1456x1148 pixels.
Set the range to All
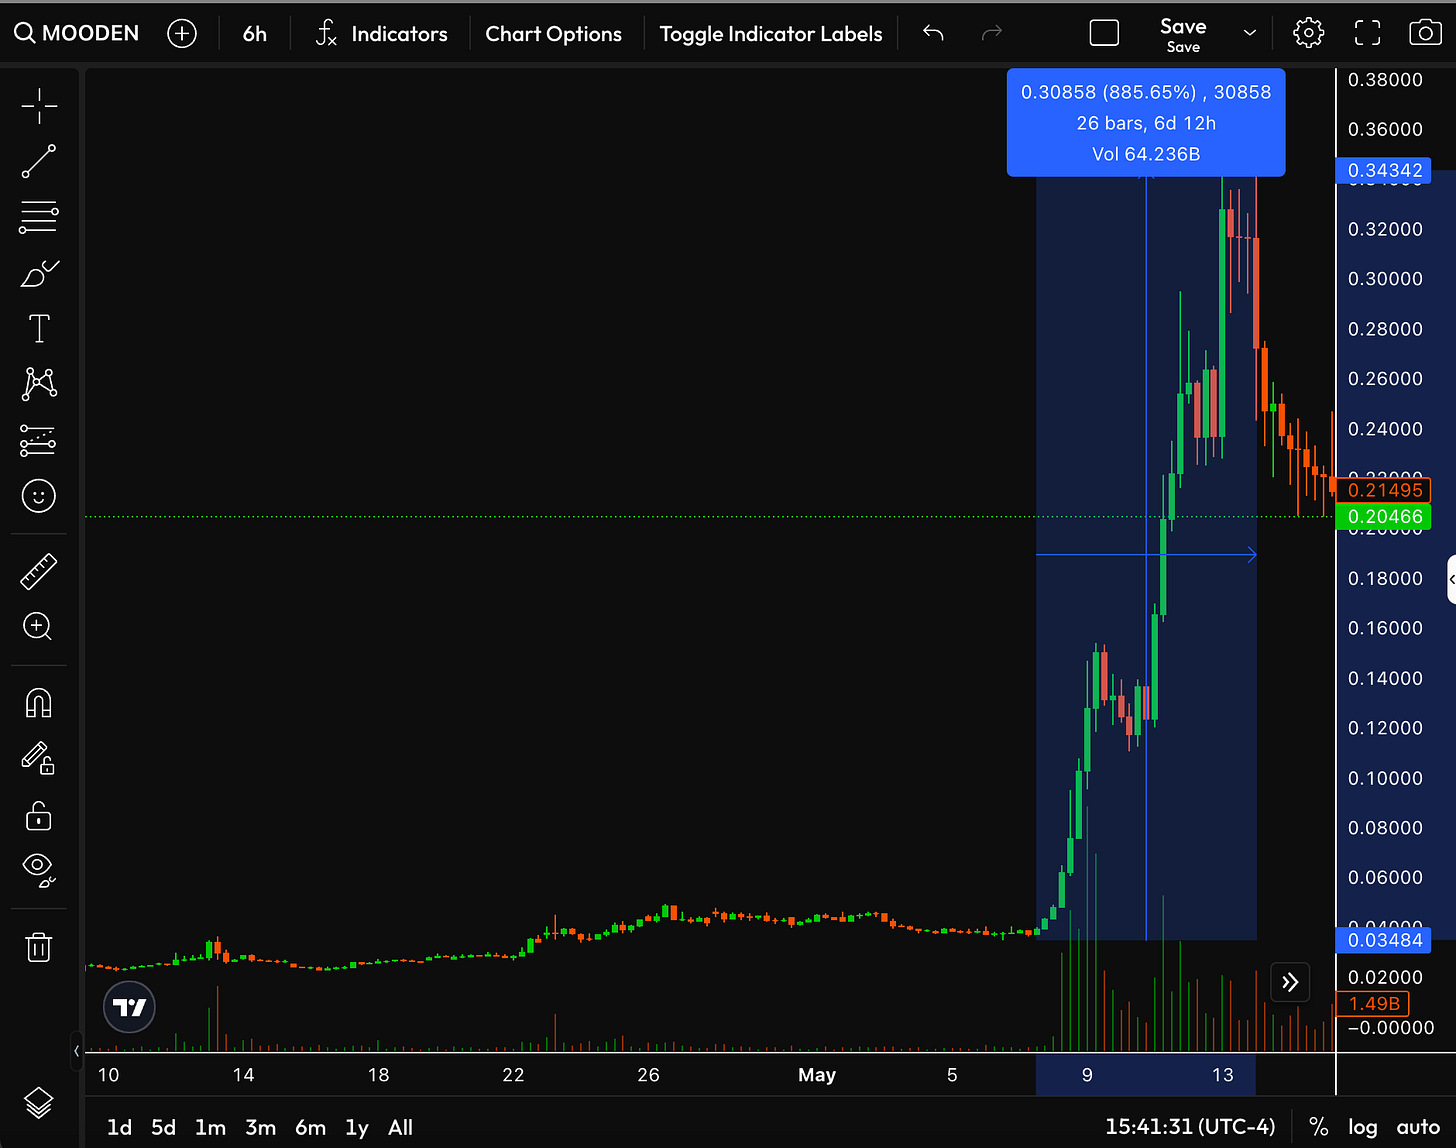(400, 1127)
